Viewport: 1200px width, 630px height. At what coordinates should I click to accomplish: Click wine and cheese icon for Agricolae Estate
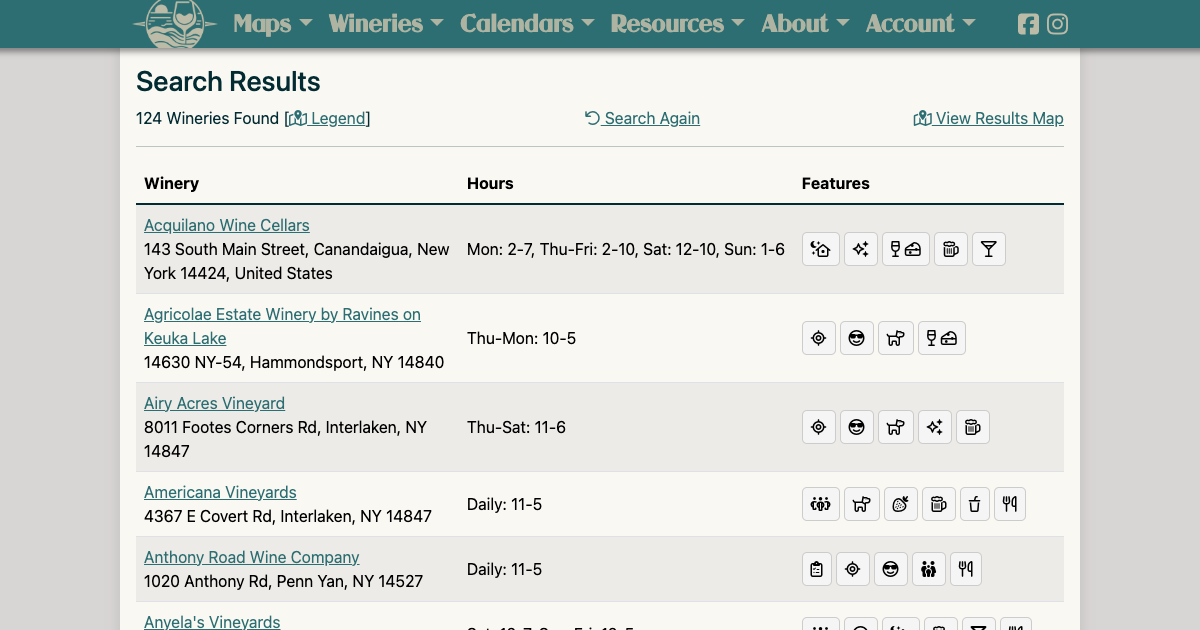940,338
